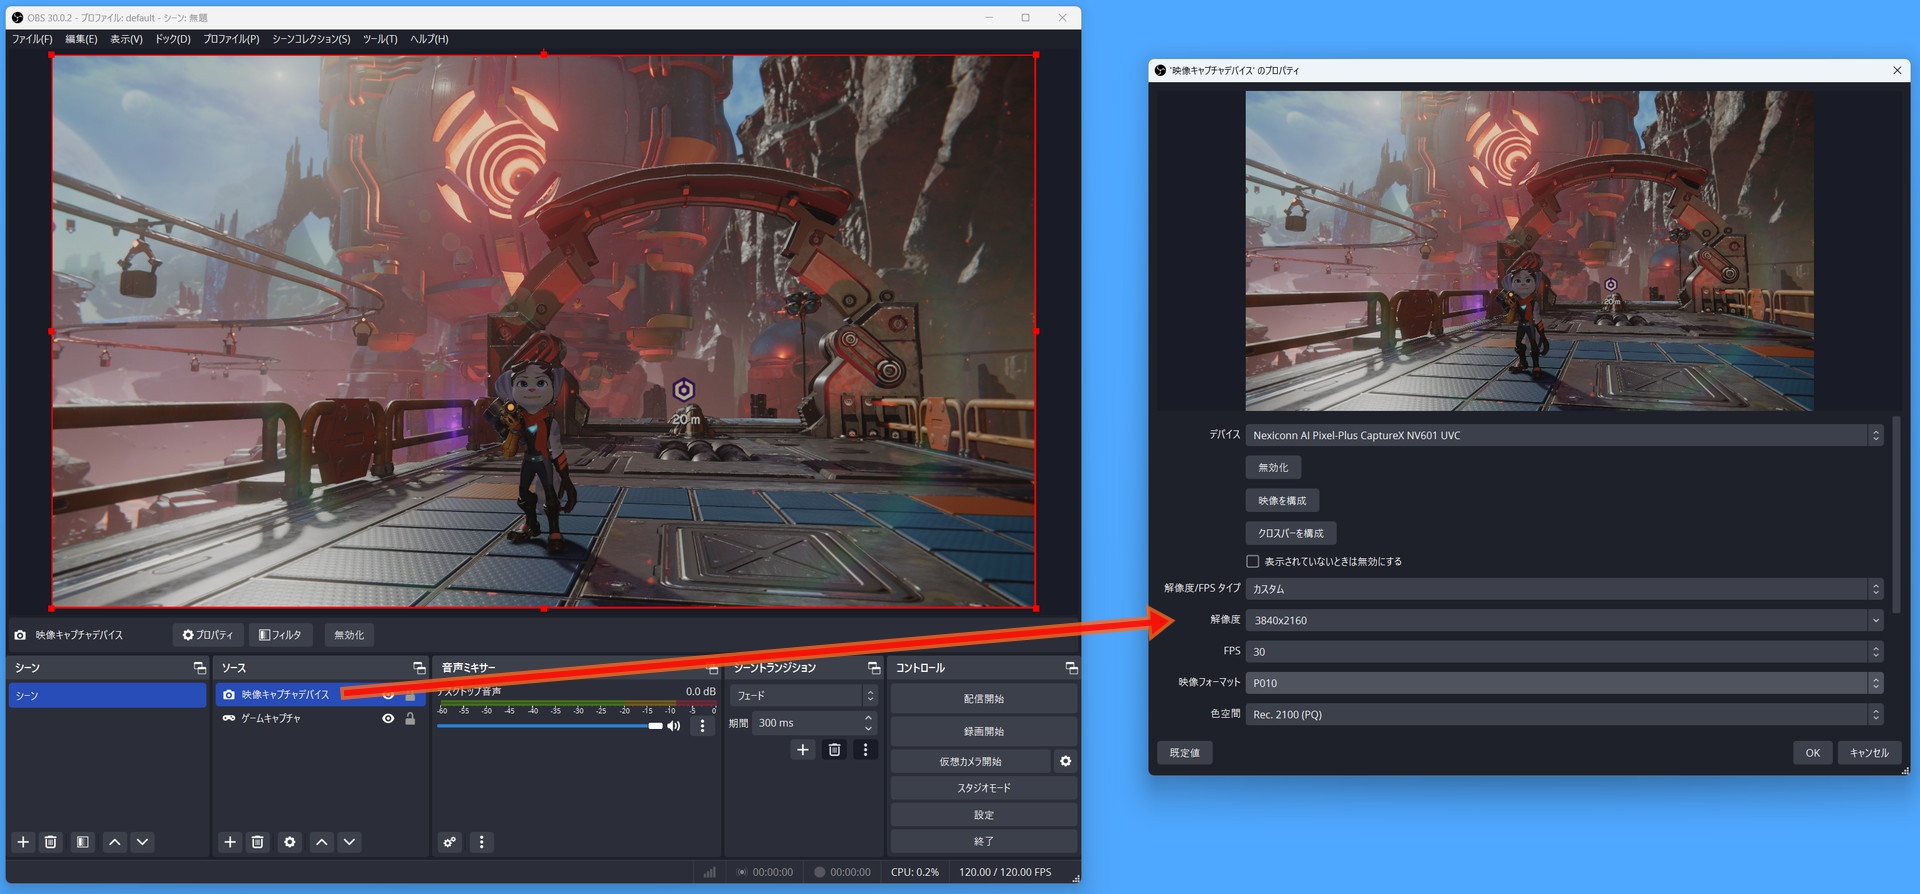Open source properties gear in Sources panel
The height and width of the screenshot is (894, 1920).
click(x=290, y=842)
